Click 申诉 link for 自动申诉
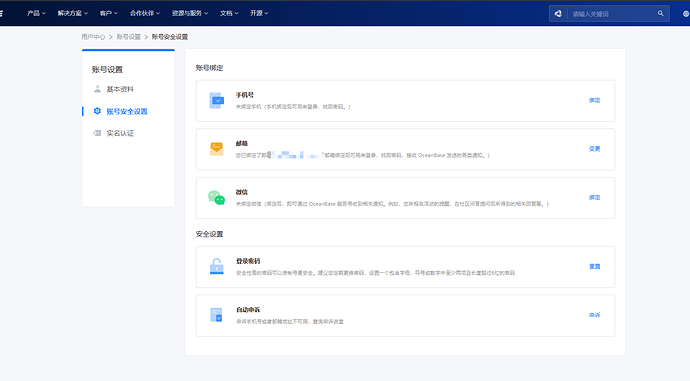This screenshot has width=690, height=381. point(595,315)
